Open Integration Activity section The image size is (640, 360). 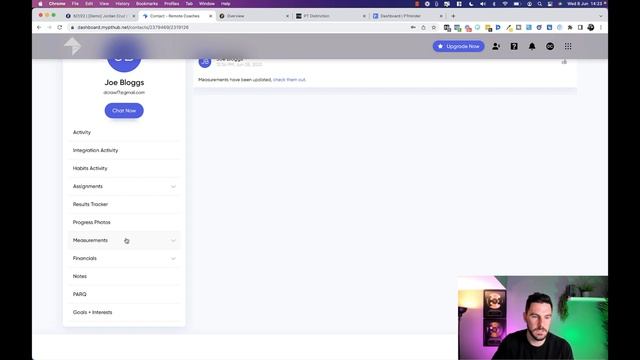124,150
